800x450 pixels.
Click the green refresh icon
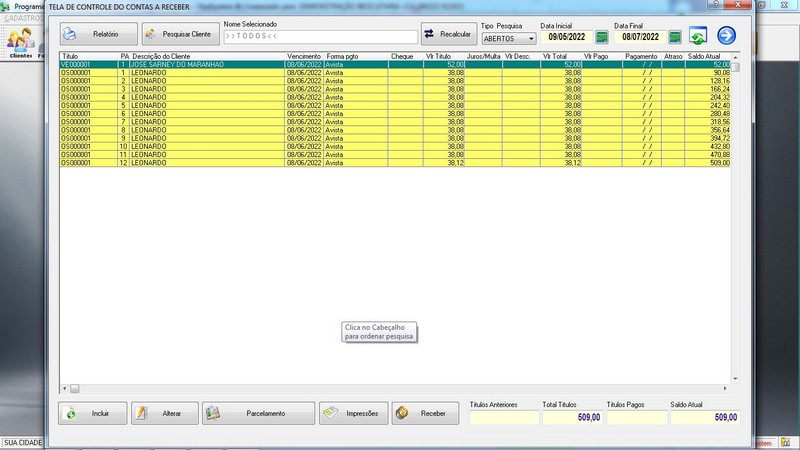pyautogui.click(x=699, y=36)
